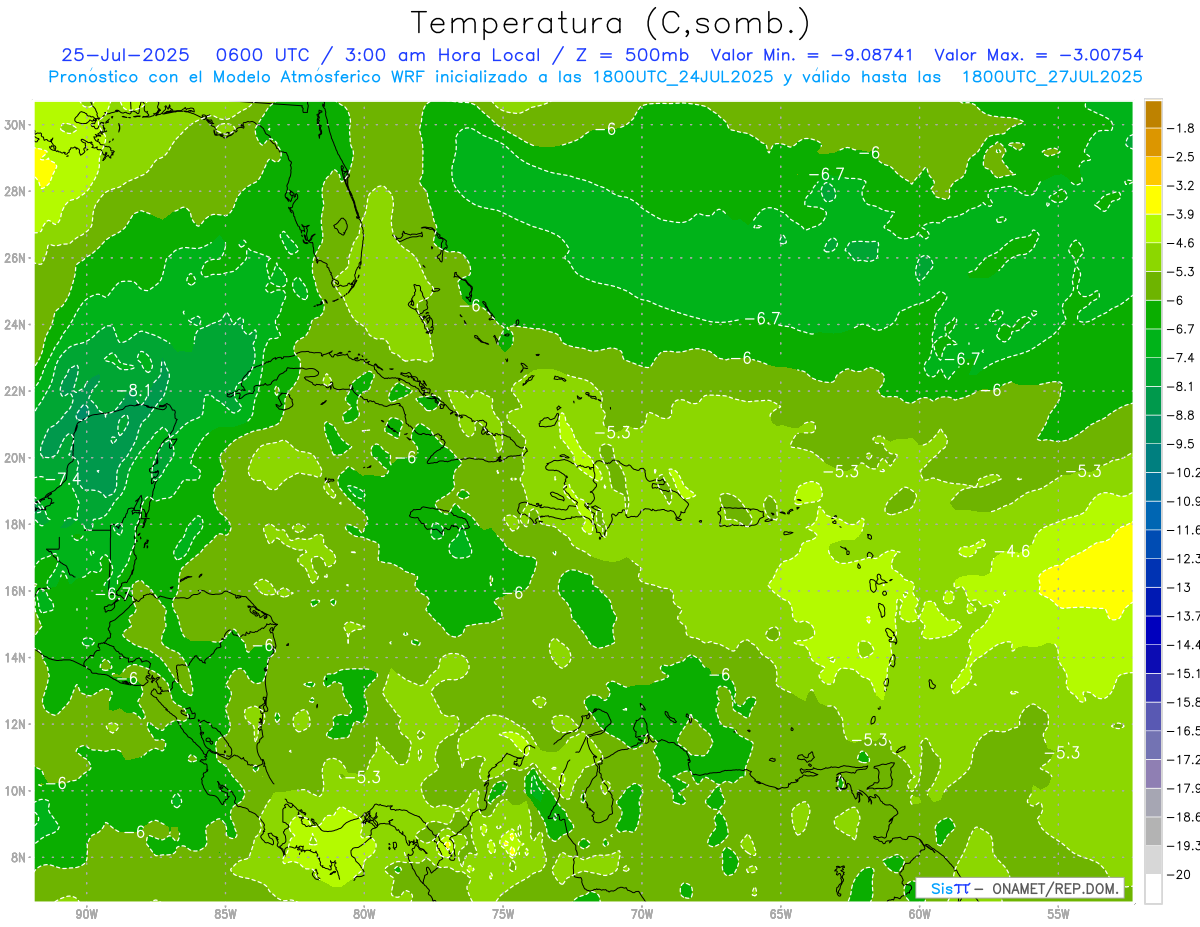
Task: Click the 'Valor Min. = -9.08741' readout
Action: pyautogui.click(x=811, y=55)
